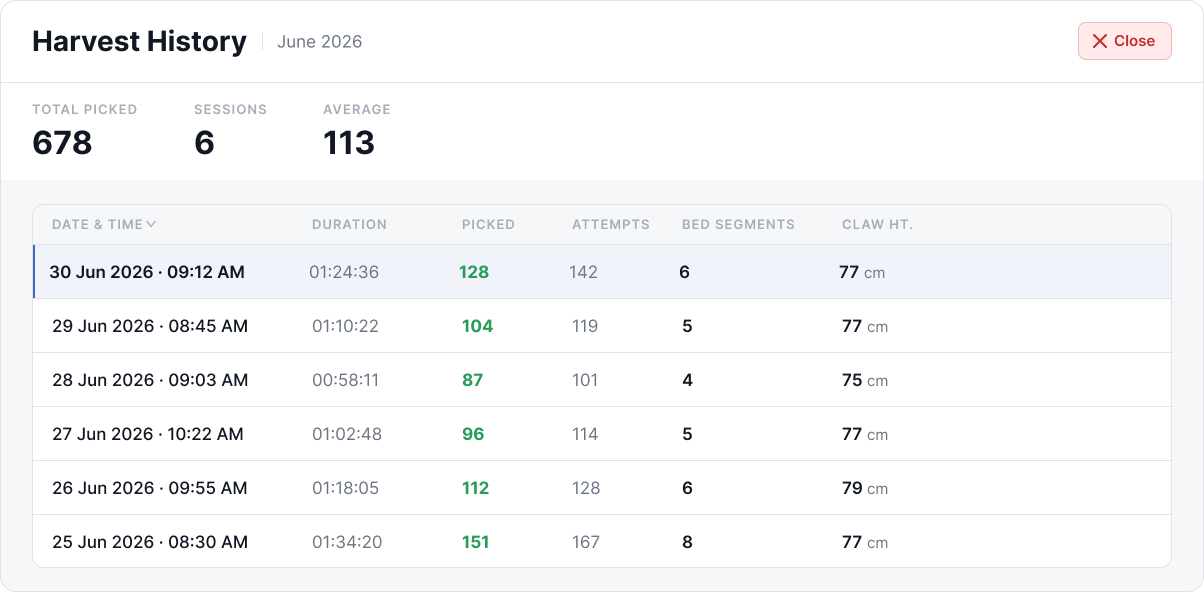
Task: Click the June 2026 subtitle
Action: 320,41
